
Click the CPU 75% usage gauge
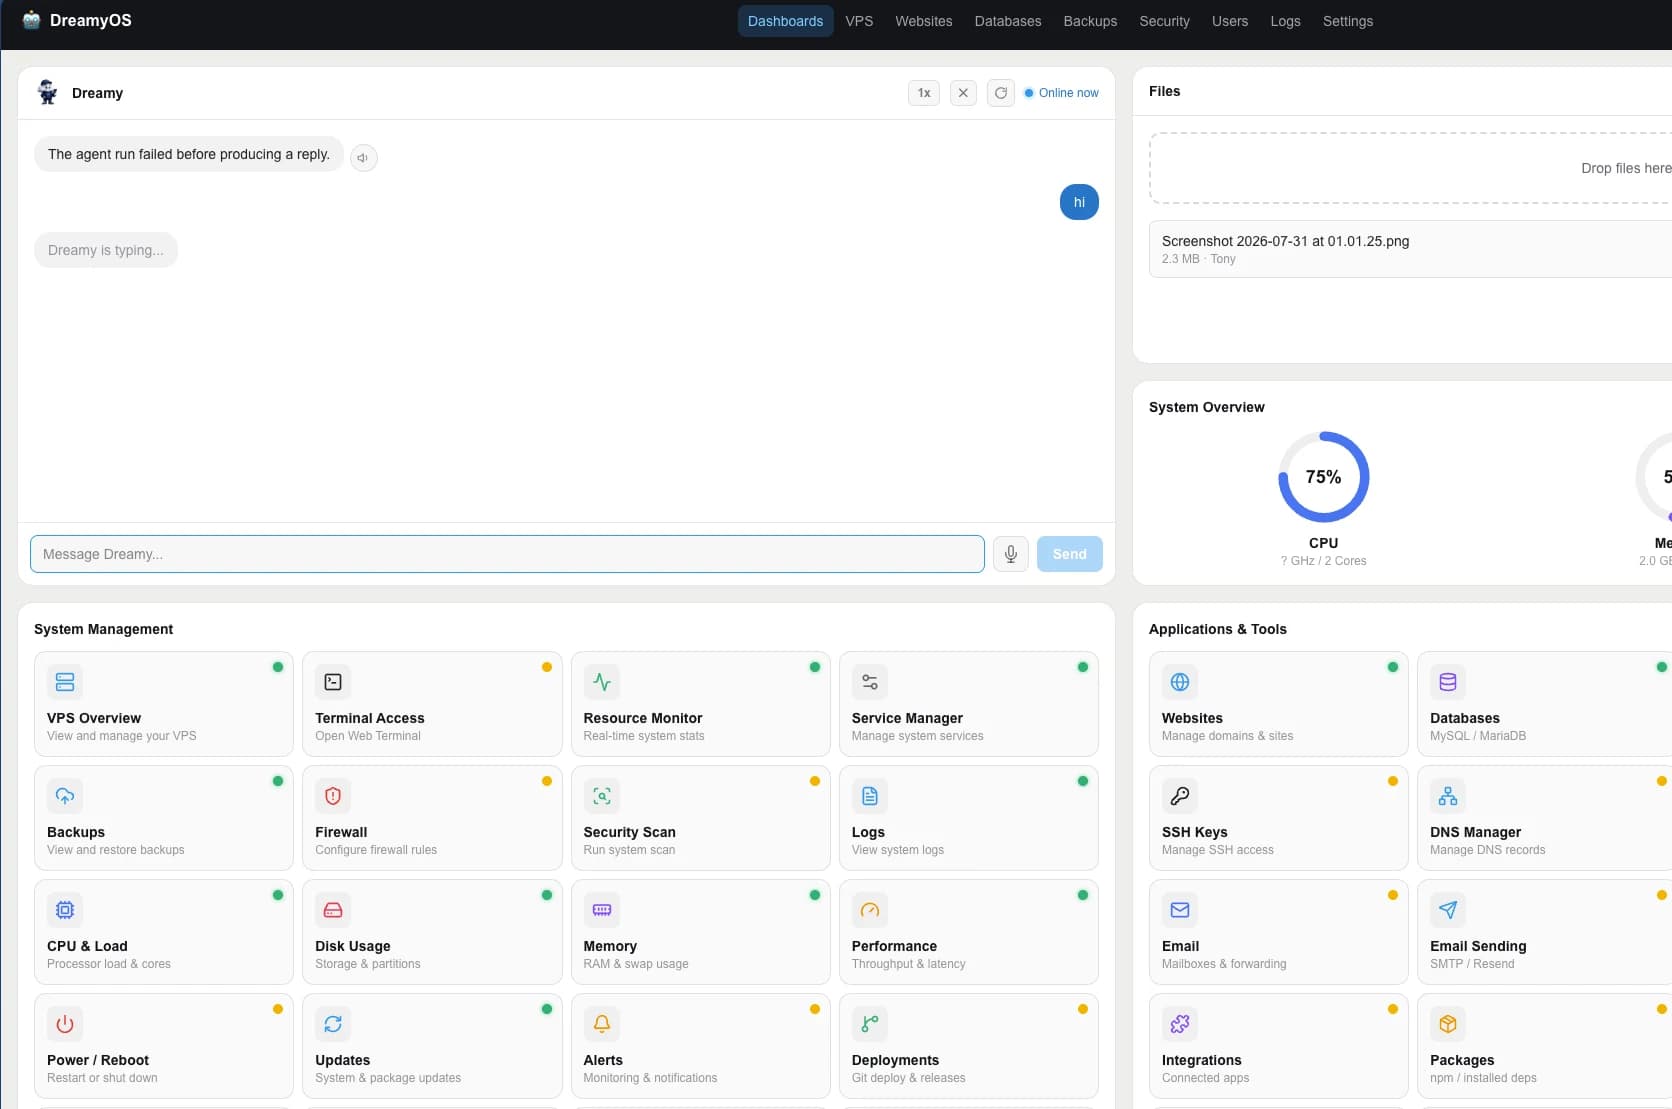1324,477
